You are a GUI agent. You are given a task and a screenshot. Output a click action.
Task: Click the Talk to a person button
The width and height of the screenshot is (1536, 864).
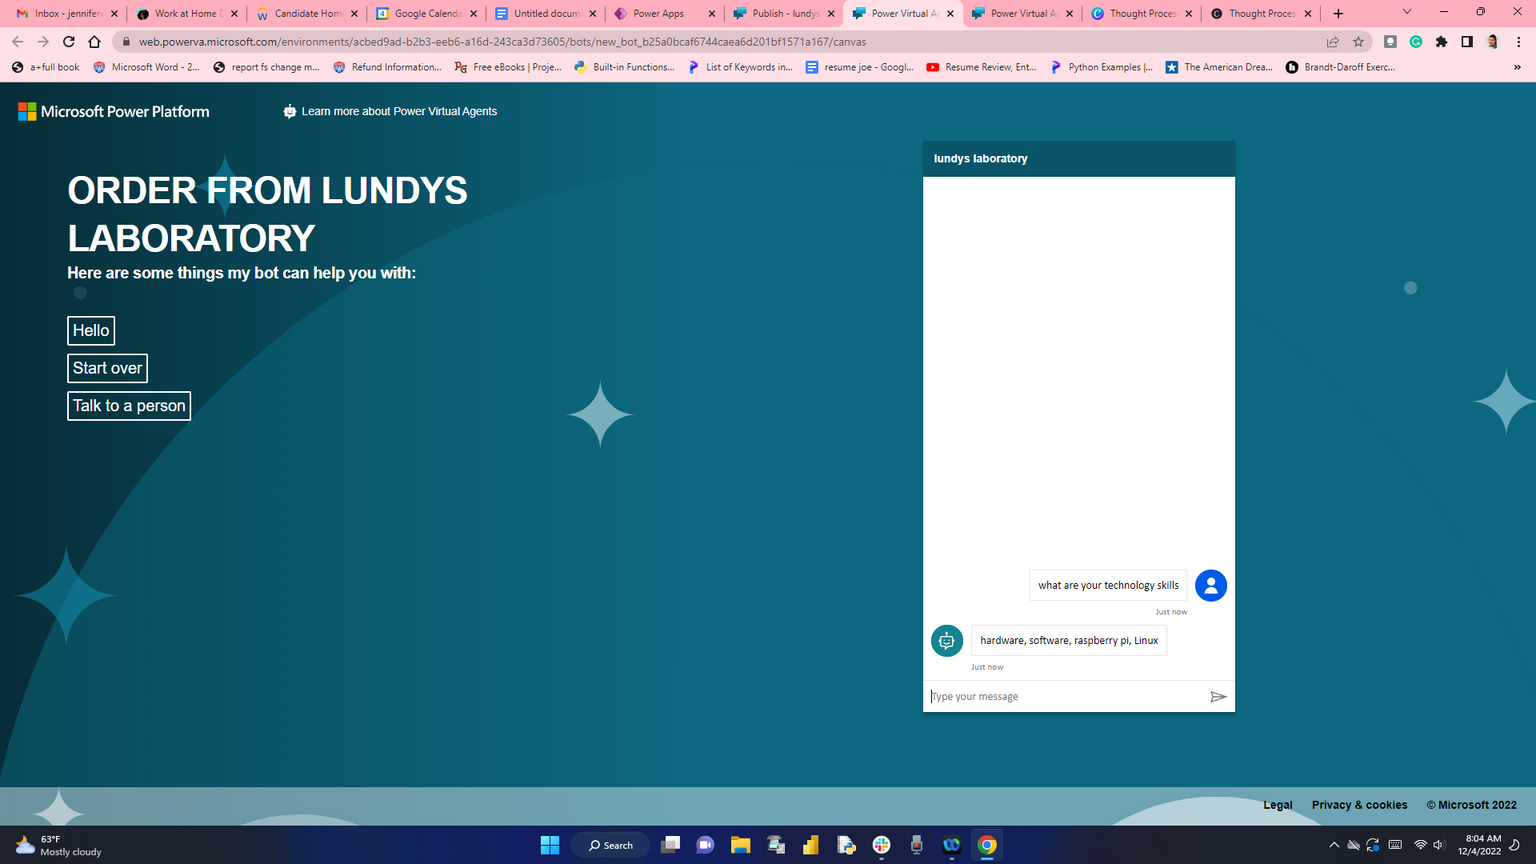pos(129,406)
